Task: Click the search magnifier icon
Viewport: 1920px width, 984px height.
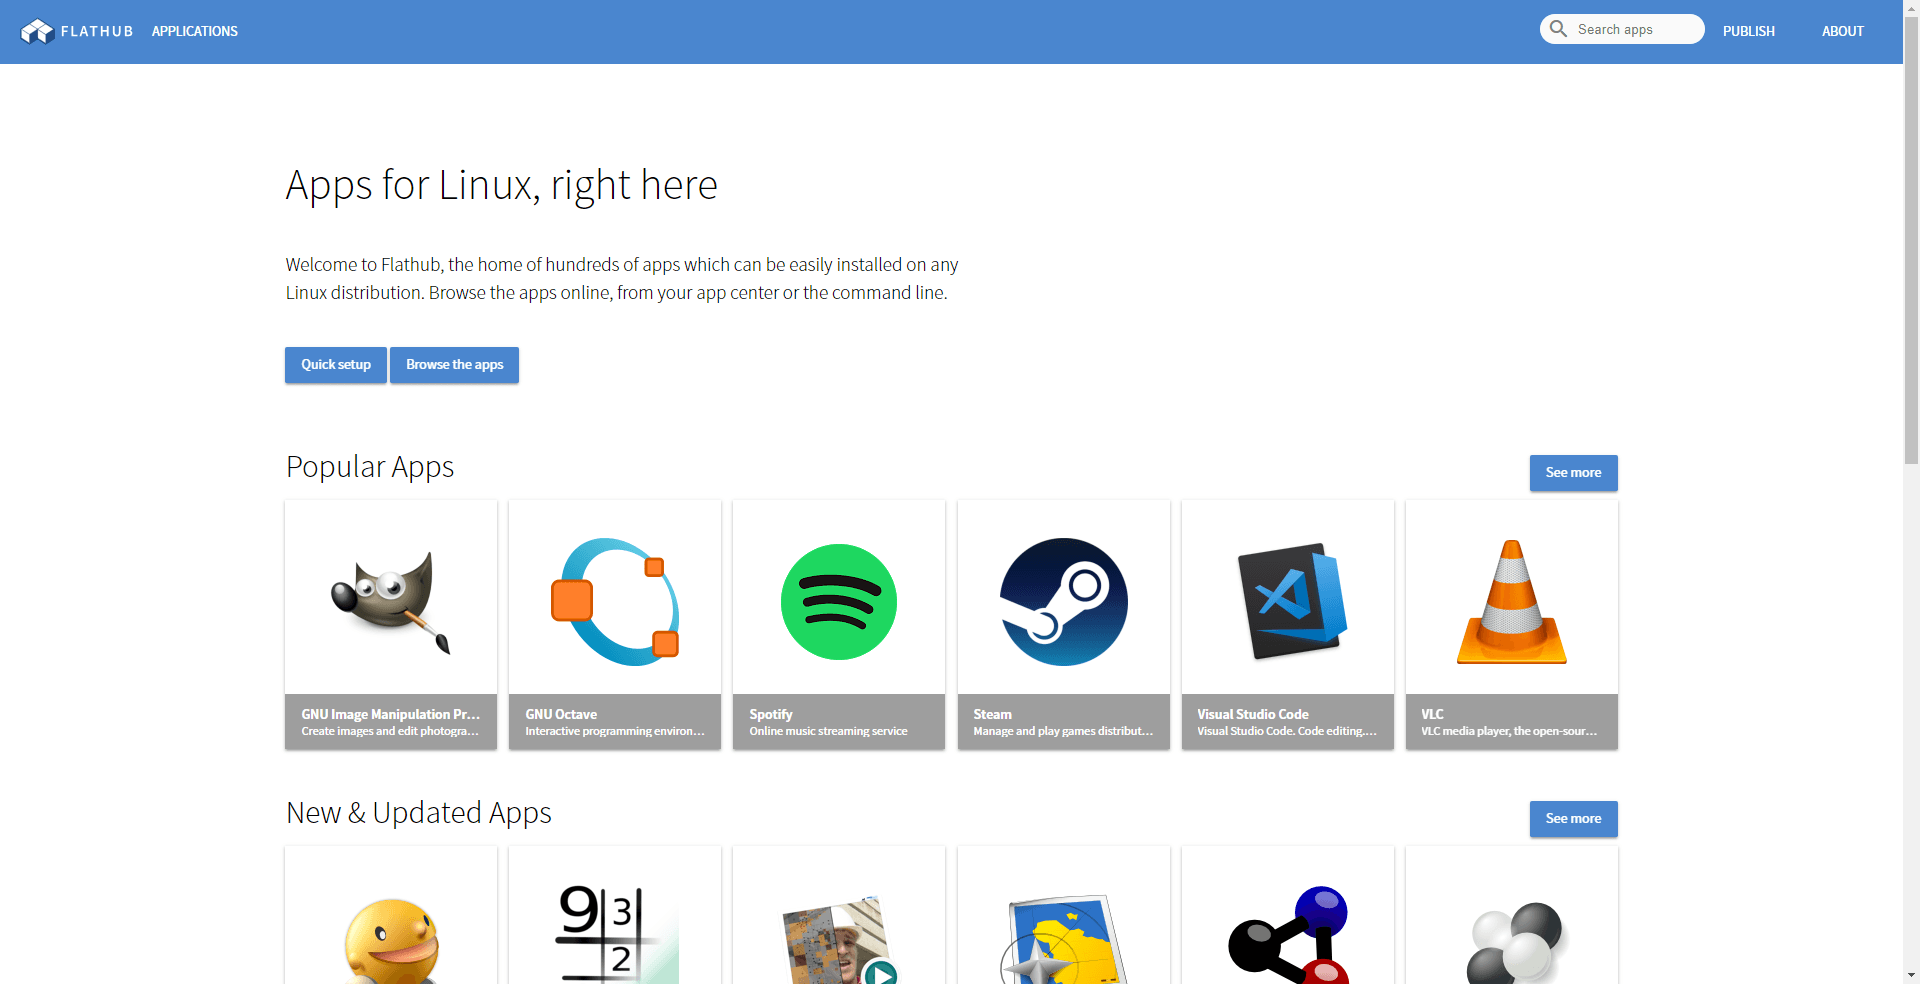Action: 1558,29
